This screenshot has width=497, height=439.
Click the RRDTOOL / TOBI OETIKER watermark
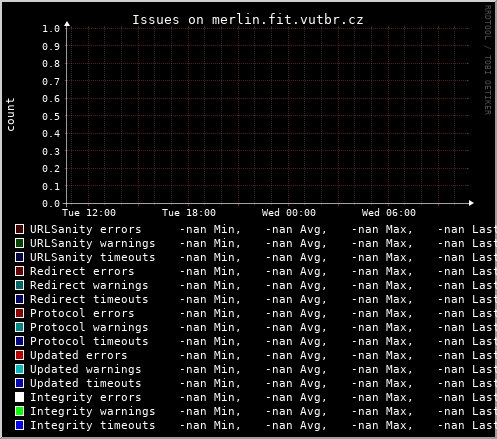point(487,60)
